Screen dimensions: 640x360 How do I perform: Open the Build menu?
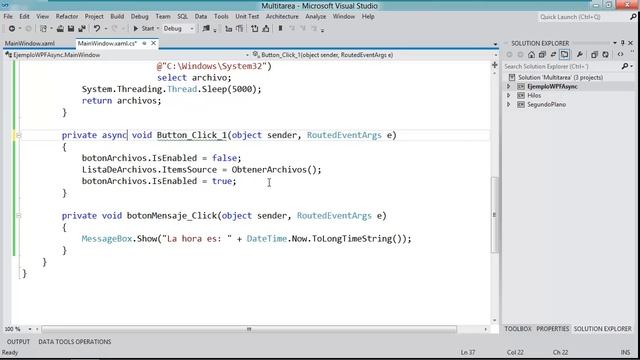pyautogui.click(x=117, y=17)
